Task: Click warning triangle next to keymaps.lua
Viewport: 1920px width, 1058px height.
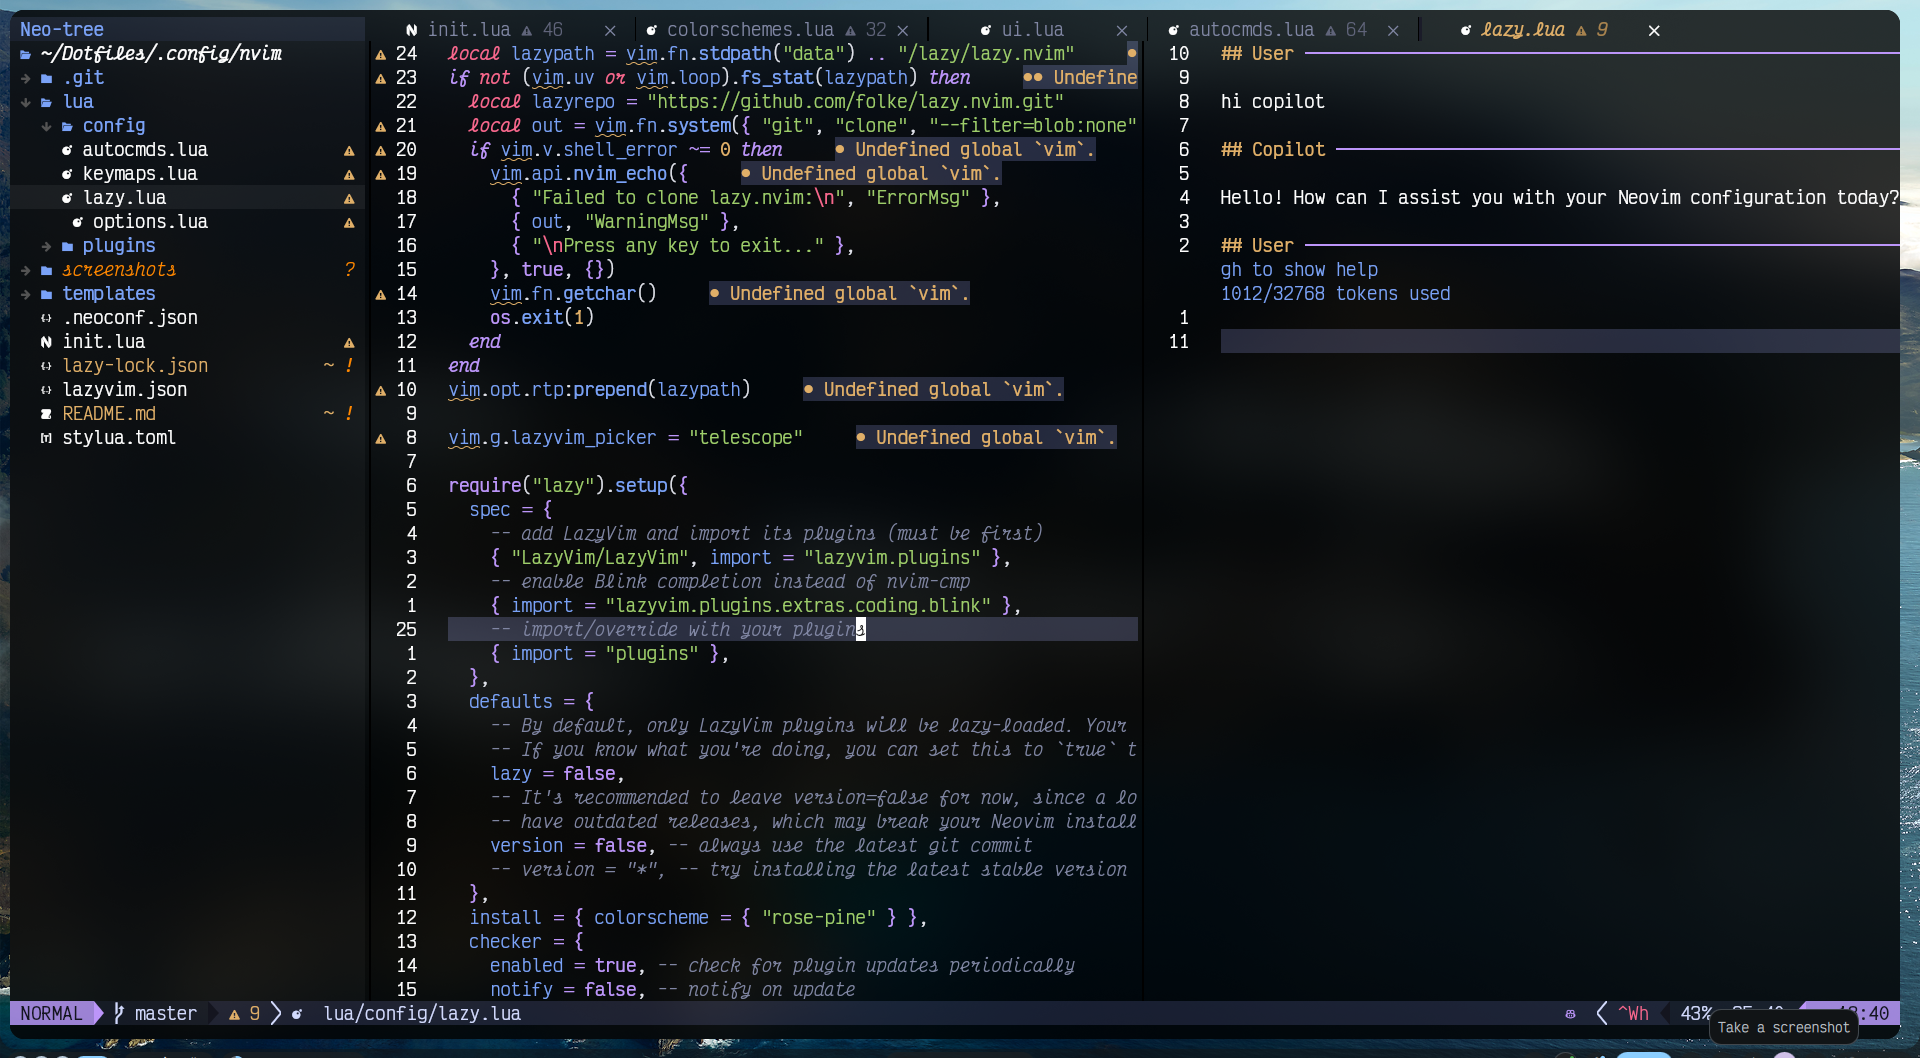Action: point(349,174)
